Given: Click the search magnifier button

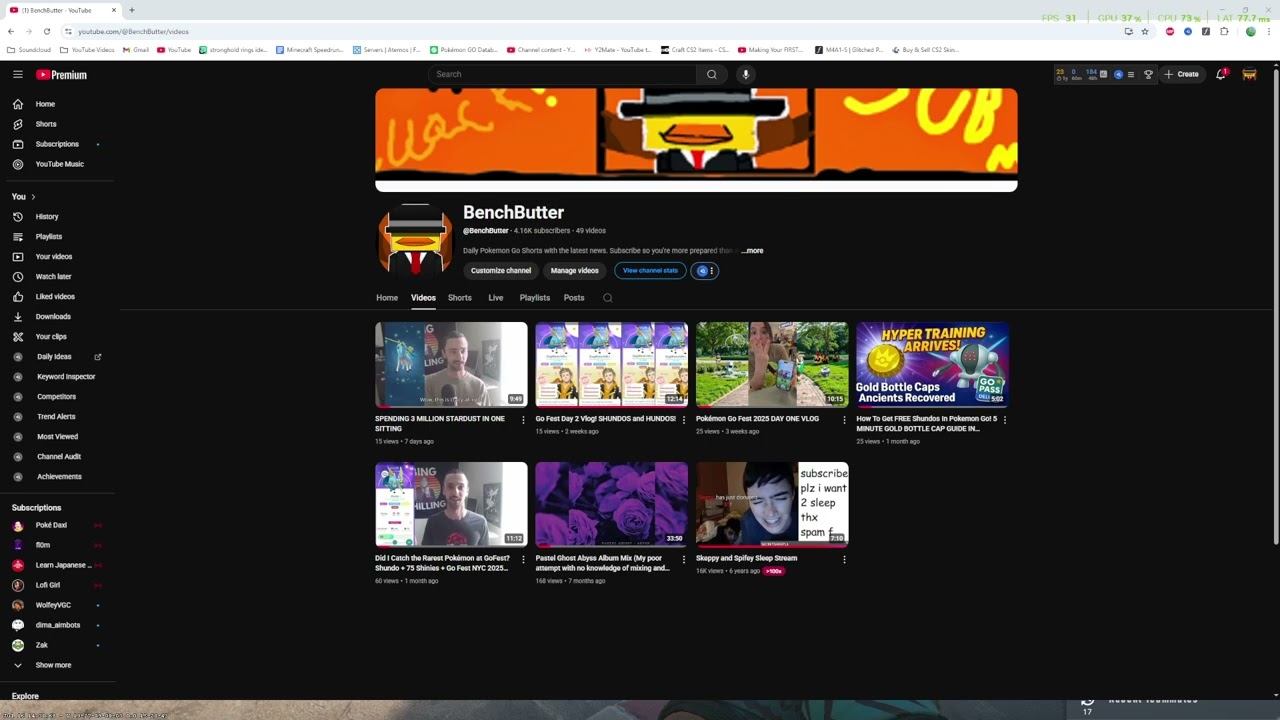Looking at the screenshot, I should tap(712, 74).
